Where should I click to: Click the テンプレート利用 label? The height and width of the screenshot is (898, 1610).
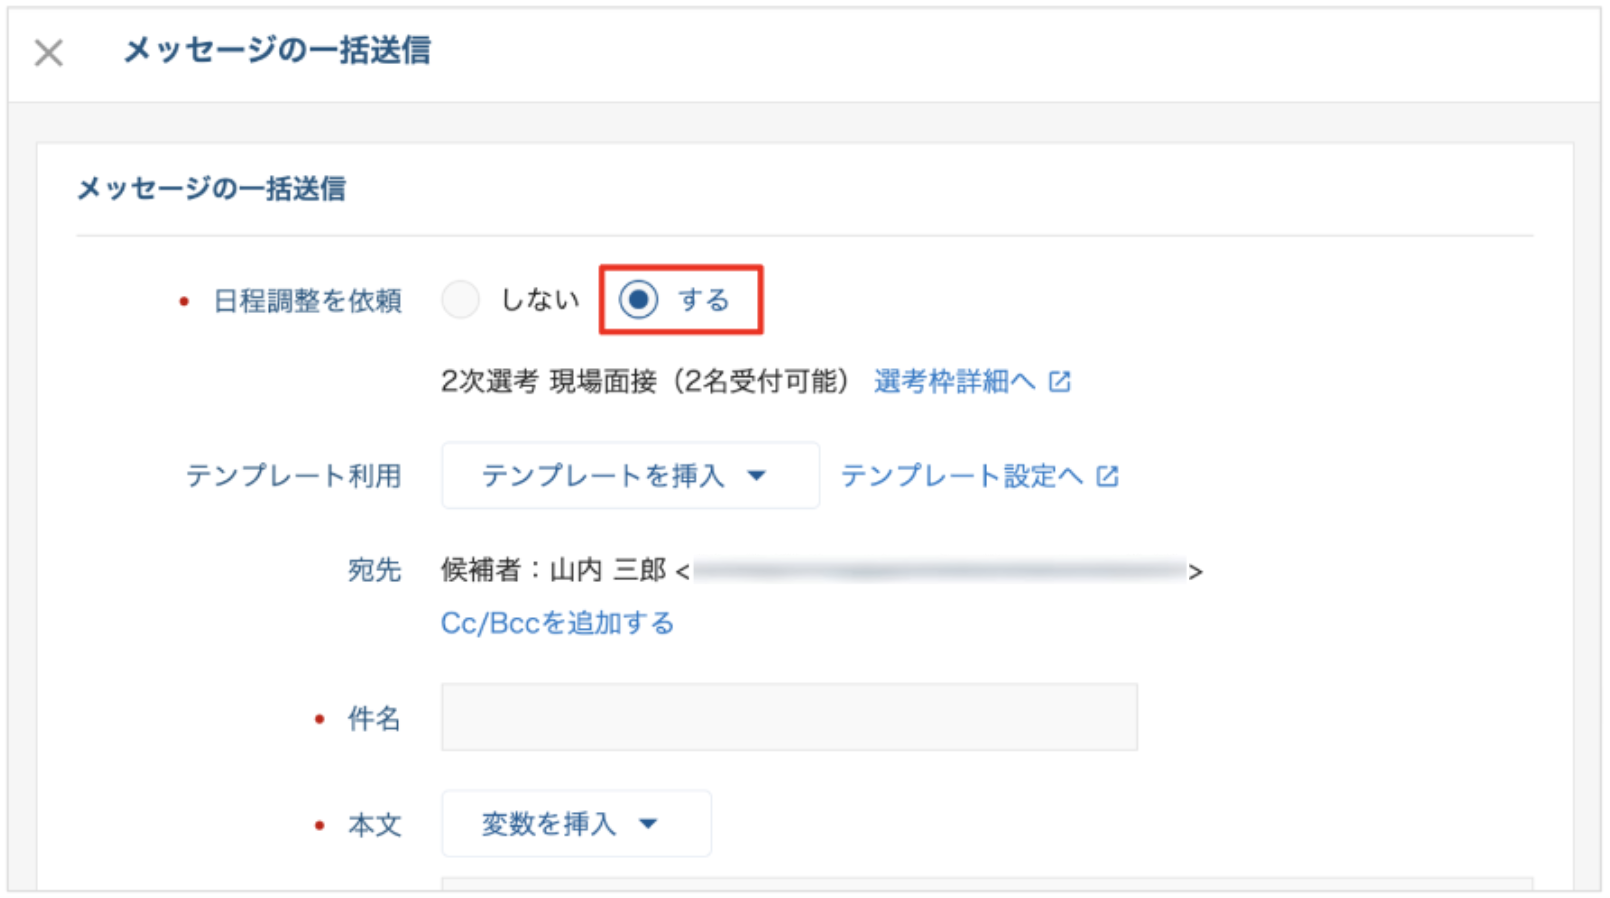(293, 476)
